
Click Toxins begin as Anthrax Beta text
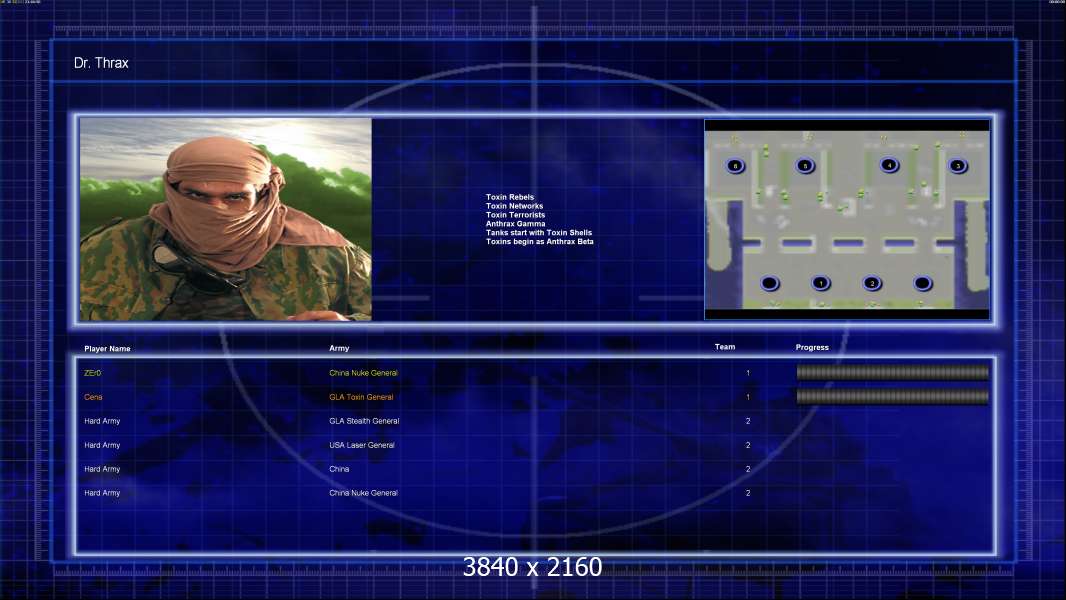pyautogui.click(x=540, y=241)
